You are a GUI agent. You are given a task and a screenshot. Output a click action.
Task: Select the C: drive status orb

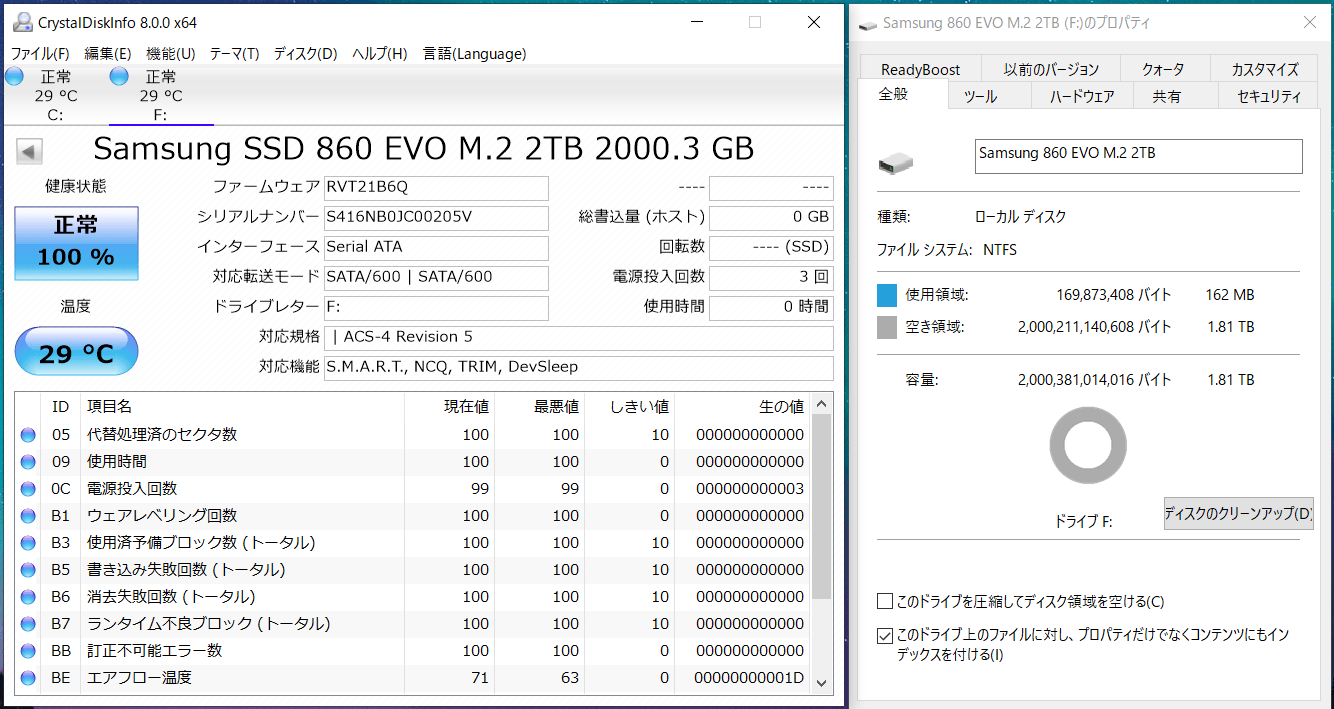coord(14,76)
